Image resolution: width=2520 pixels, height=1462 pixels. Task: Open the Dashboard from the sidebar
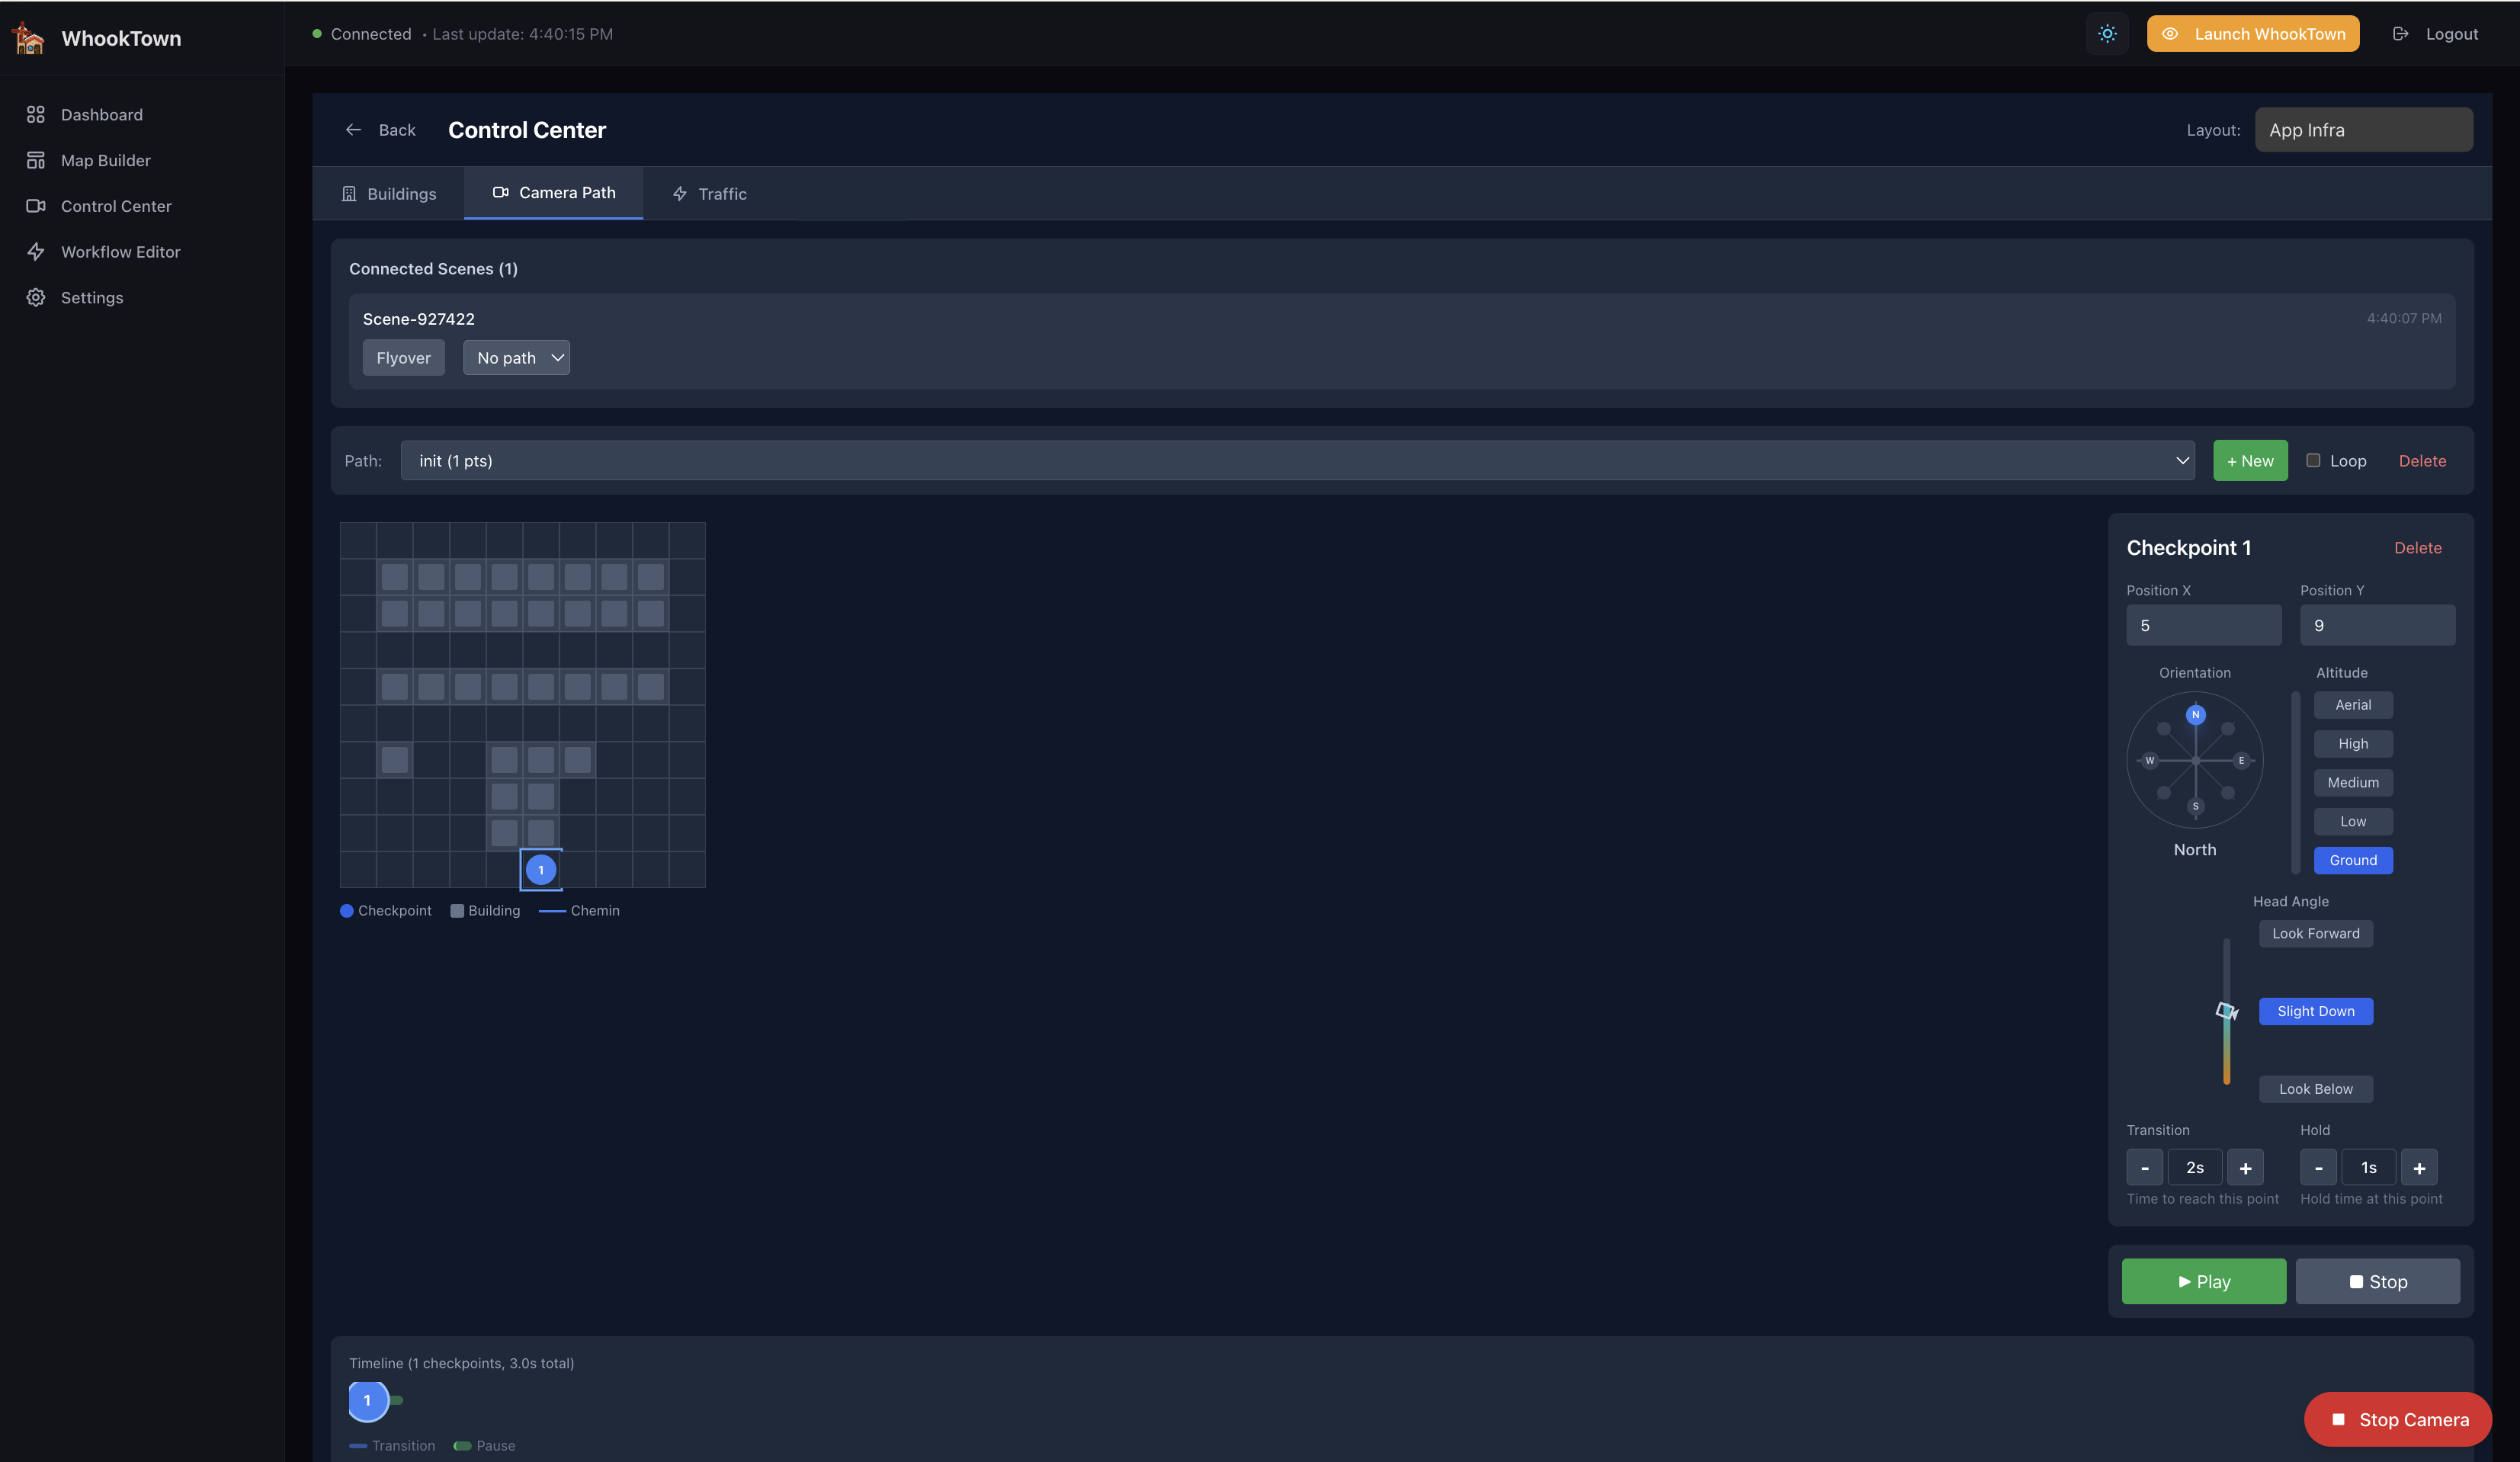(103, 114)
